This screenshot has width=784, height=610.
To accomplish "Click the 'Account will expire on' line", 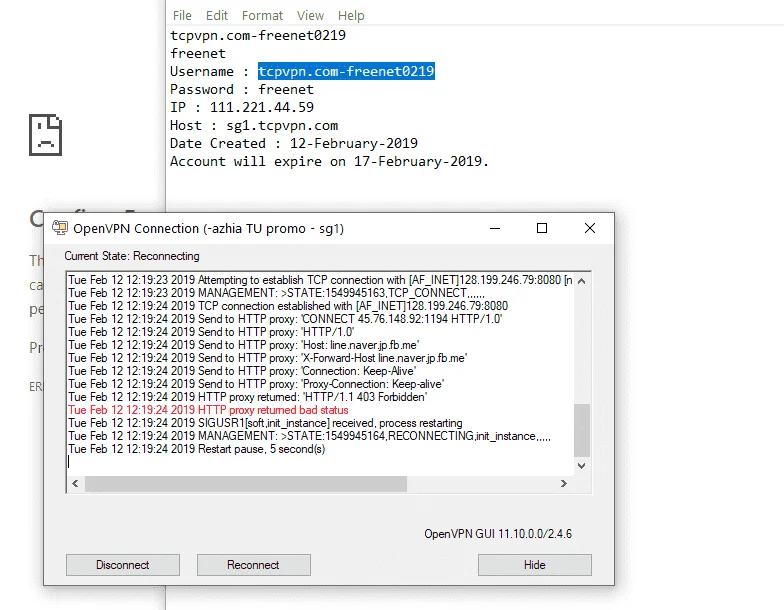I will [329, 161].
